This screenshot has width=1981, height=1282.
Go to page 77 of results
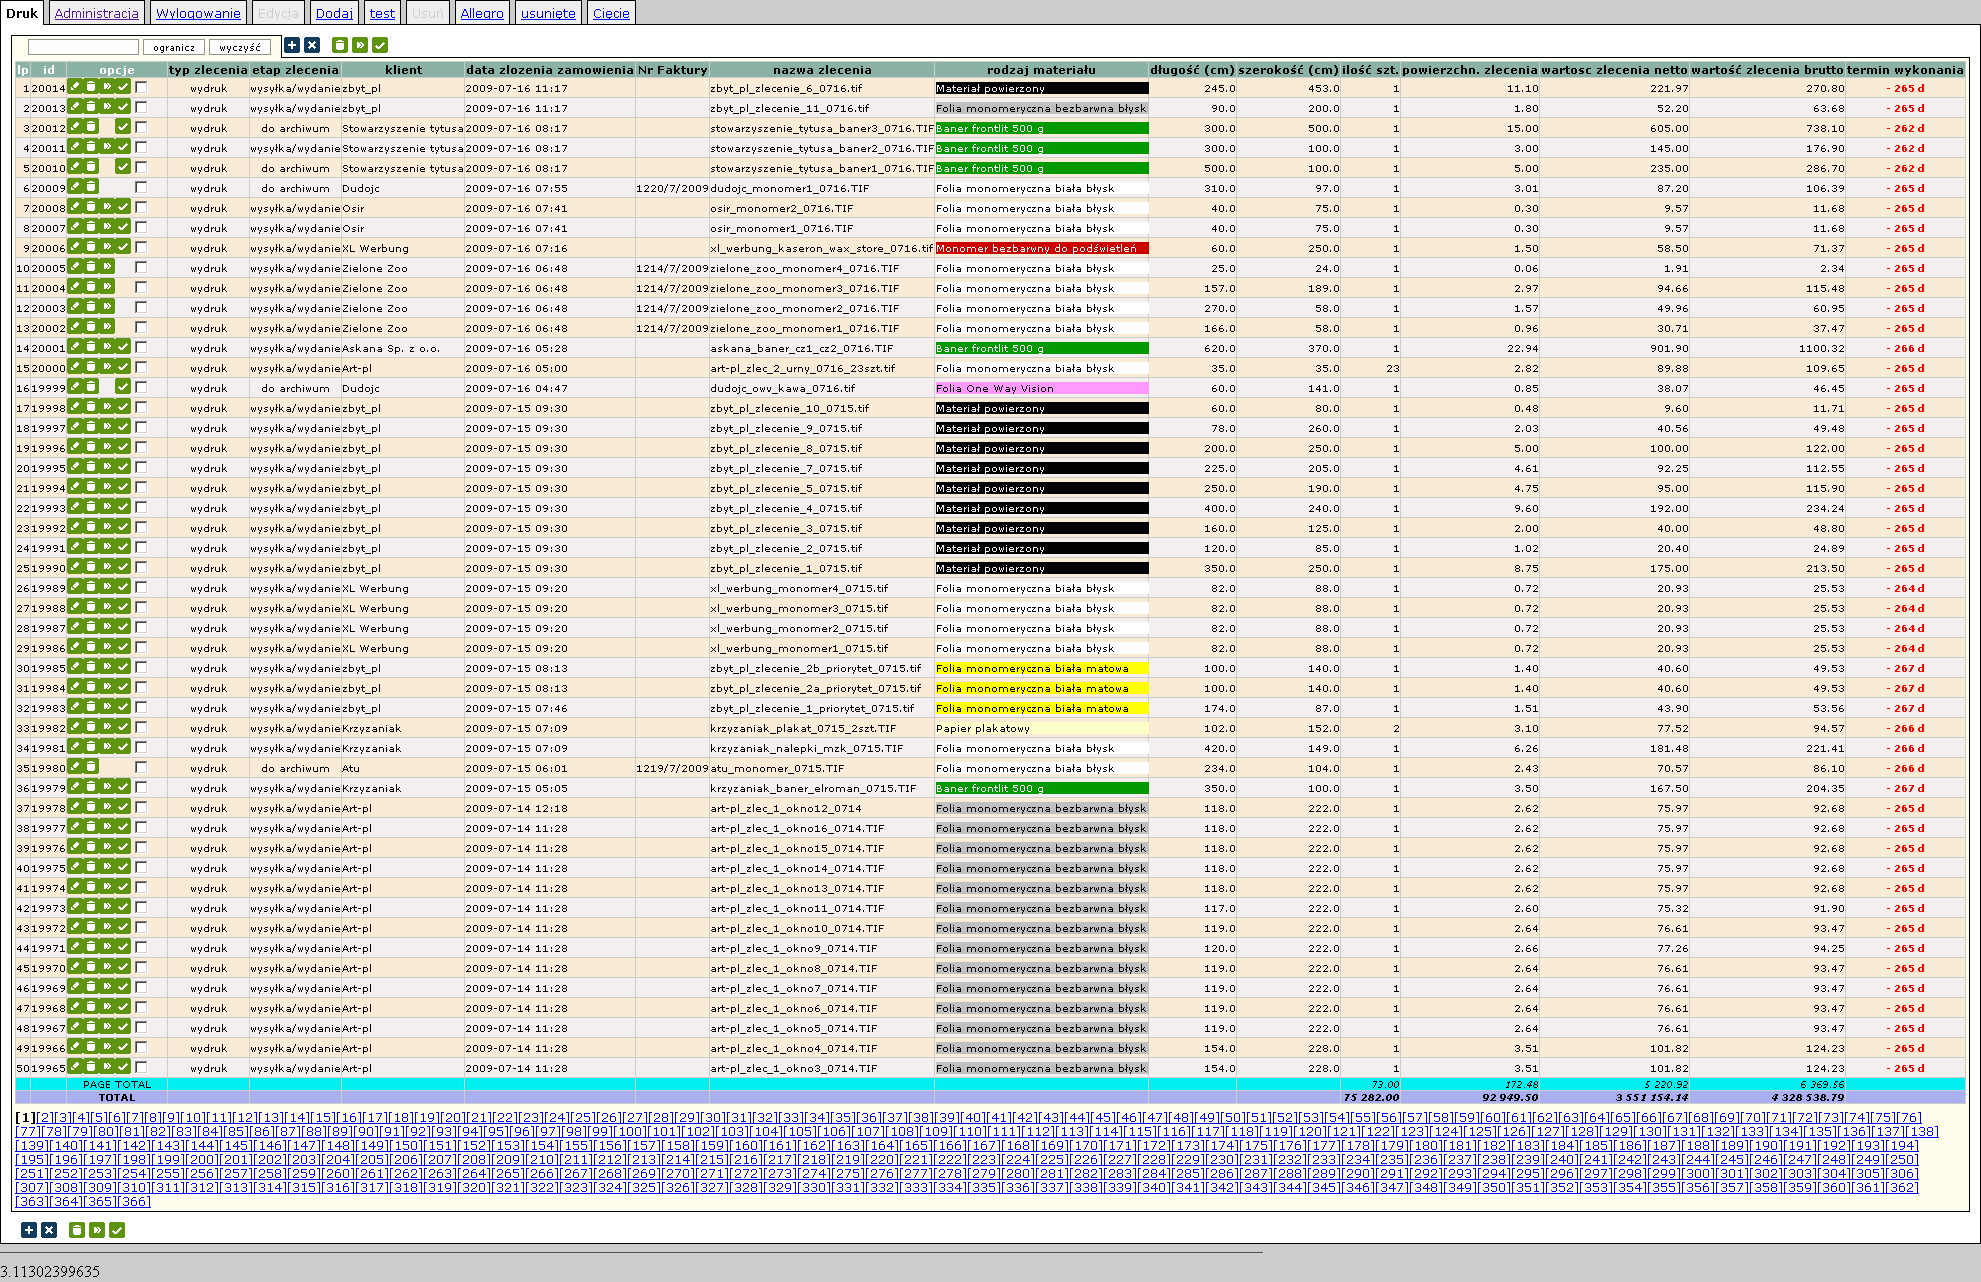coord(28,1131)
